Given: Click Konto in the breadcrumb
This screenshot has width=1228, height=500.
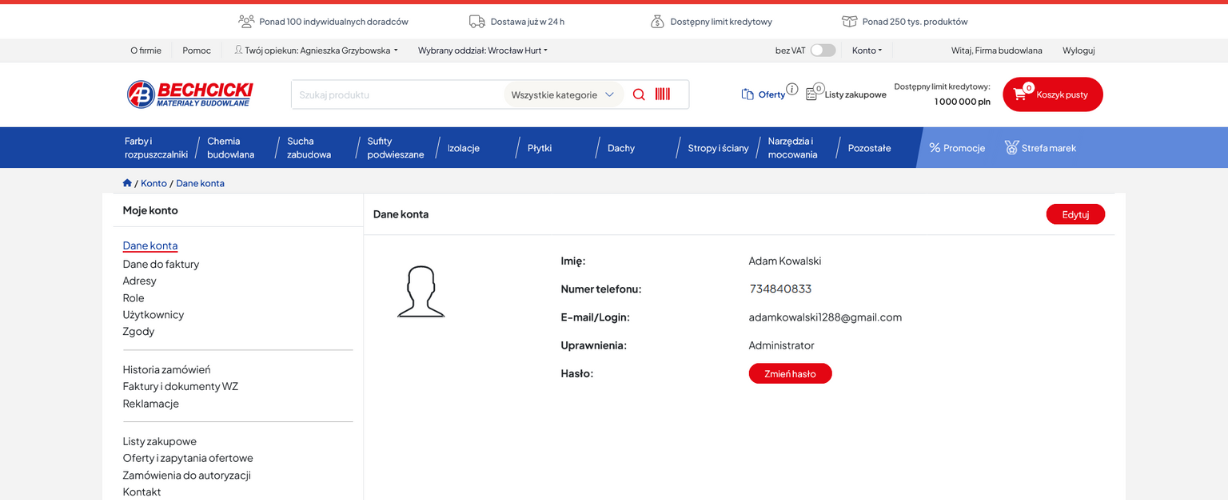Looking at the screenshot, I should pos(154,183).
